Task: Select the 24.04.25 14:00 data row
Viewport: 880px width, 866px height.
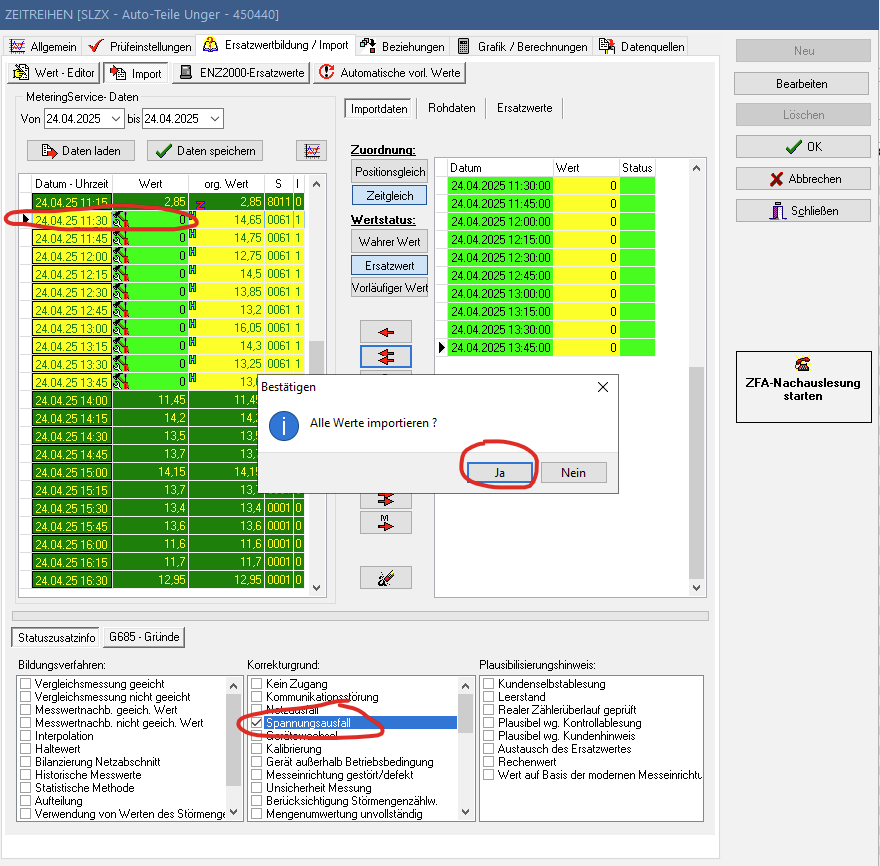Action: [70, 399]
